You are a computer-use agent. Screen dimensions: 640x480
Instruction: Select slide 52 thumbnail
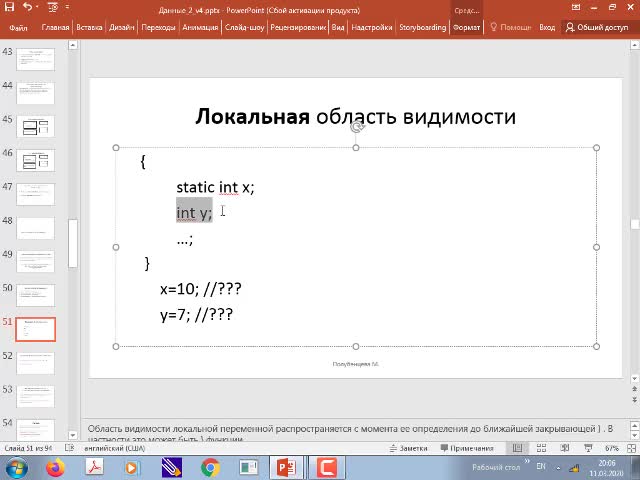[x=36, y=363]
